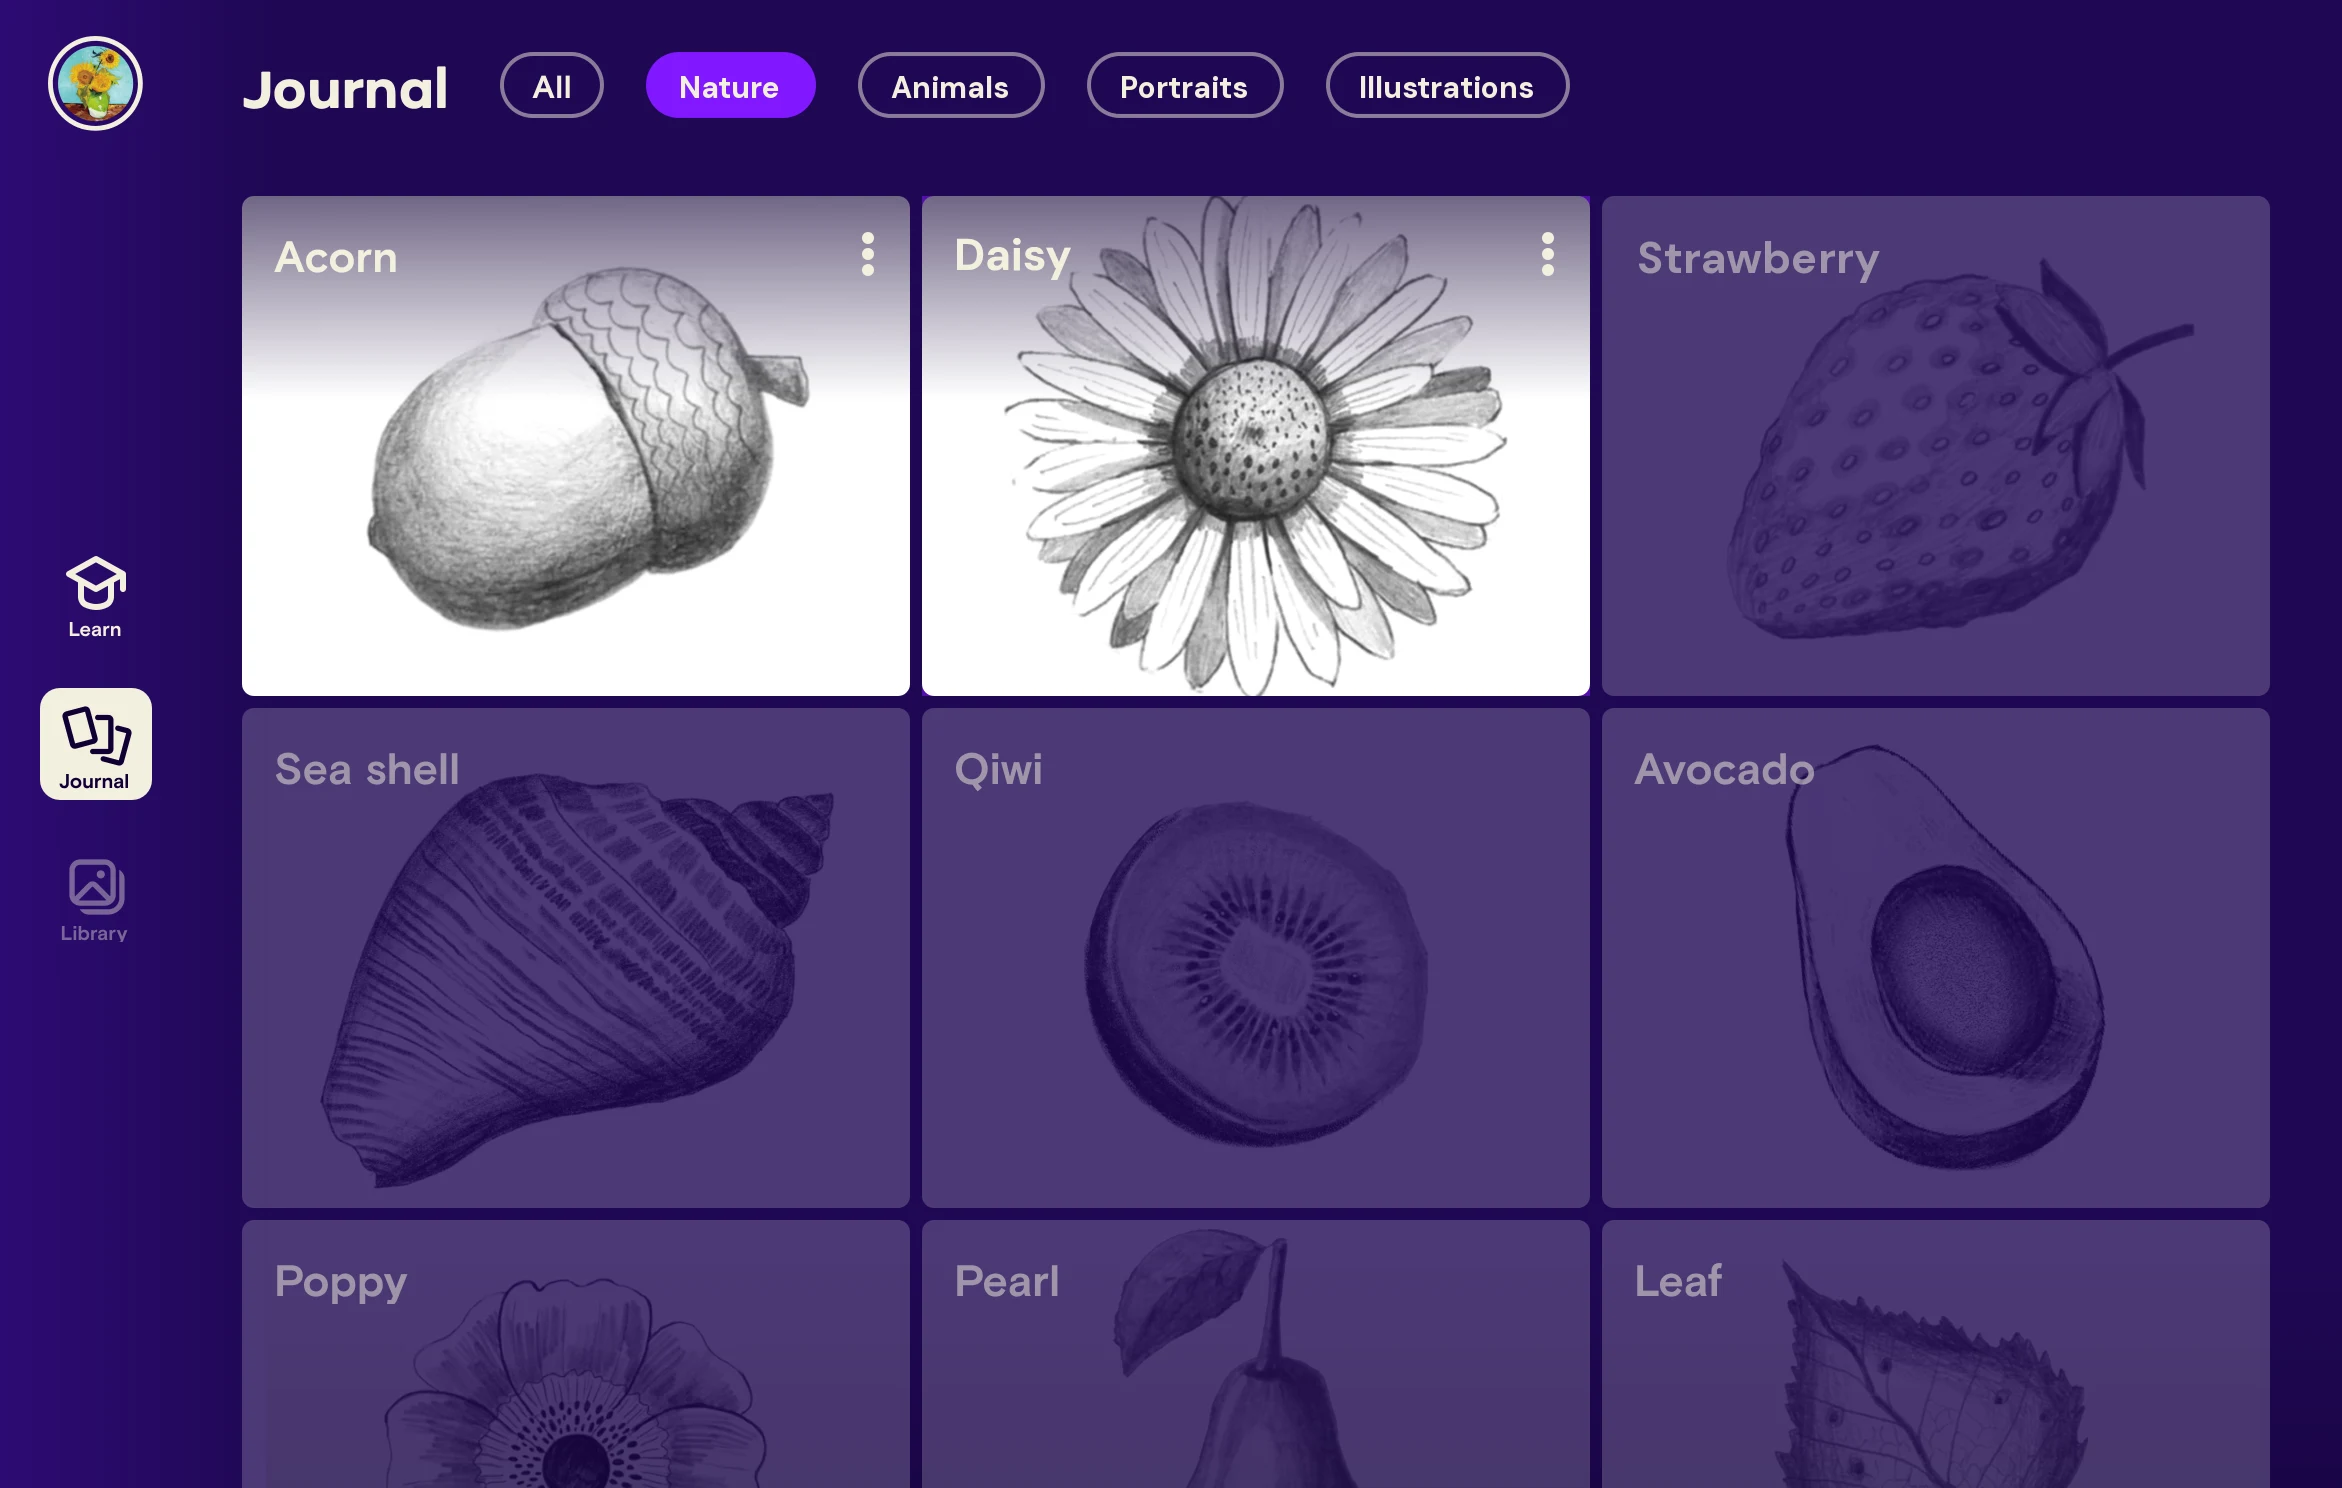
Task: Open the Leaf drawing card
Action: [1936, 1354]
